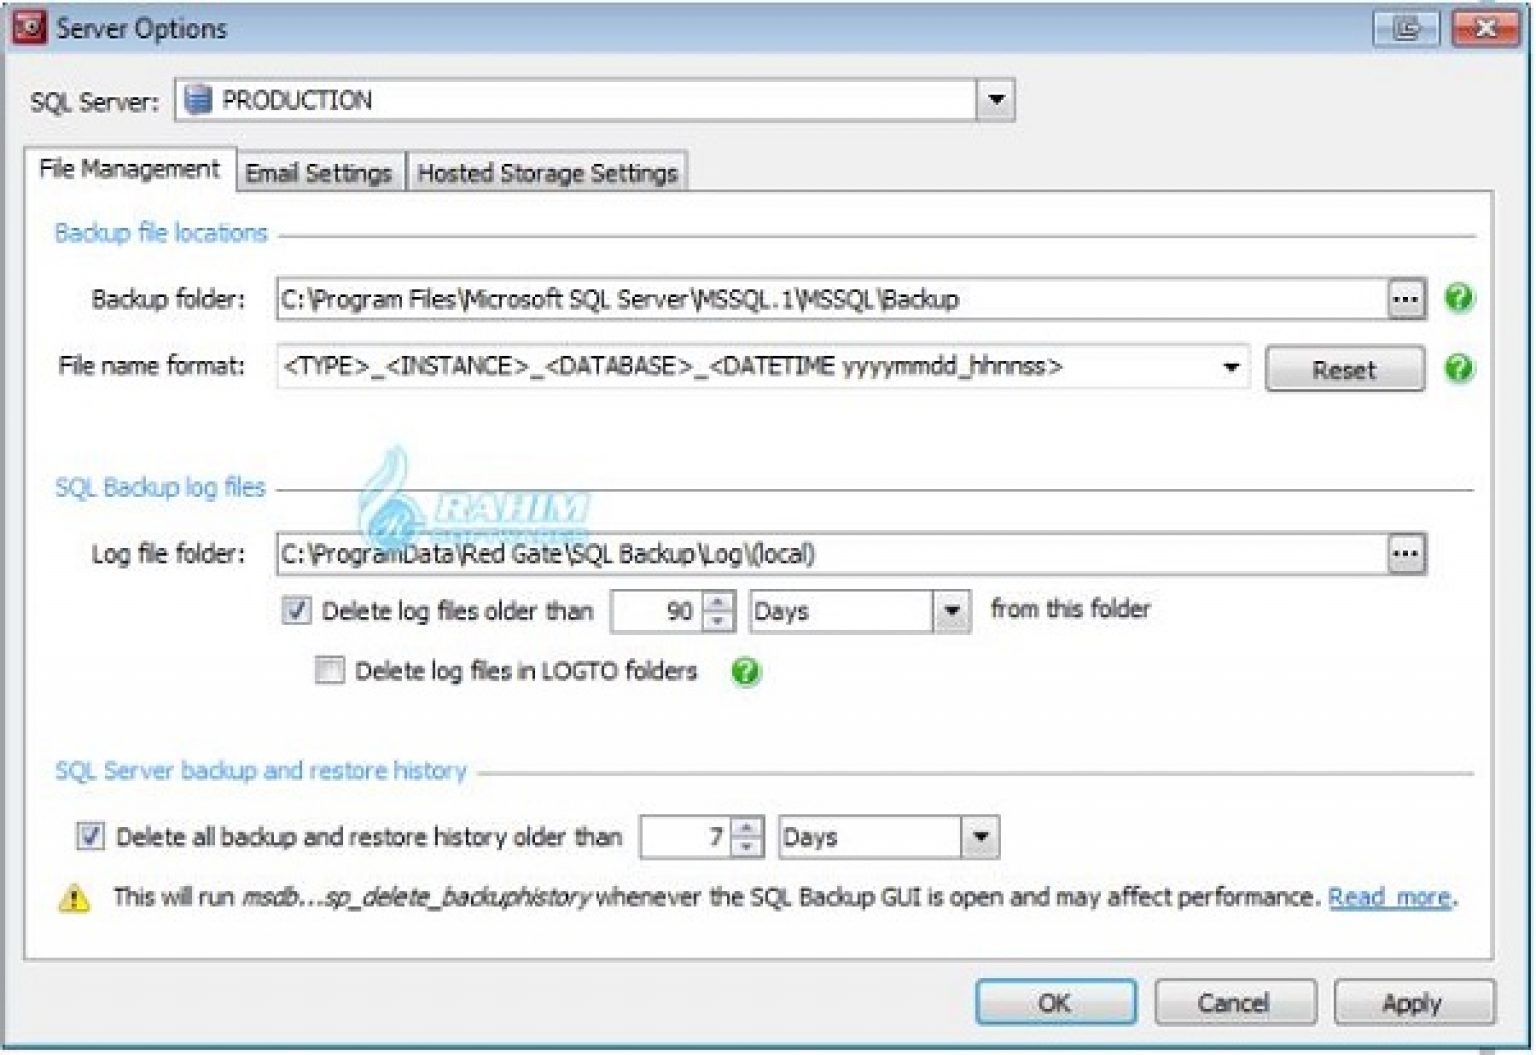Switch to the Email Settings tab

point(319,172)
